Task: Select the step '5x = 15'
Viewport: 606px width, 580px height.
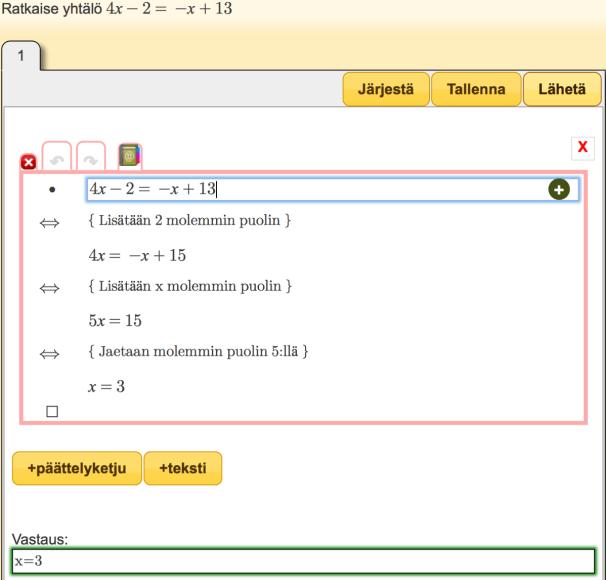Action: 115,321
